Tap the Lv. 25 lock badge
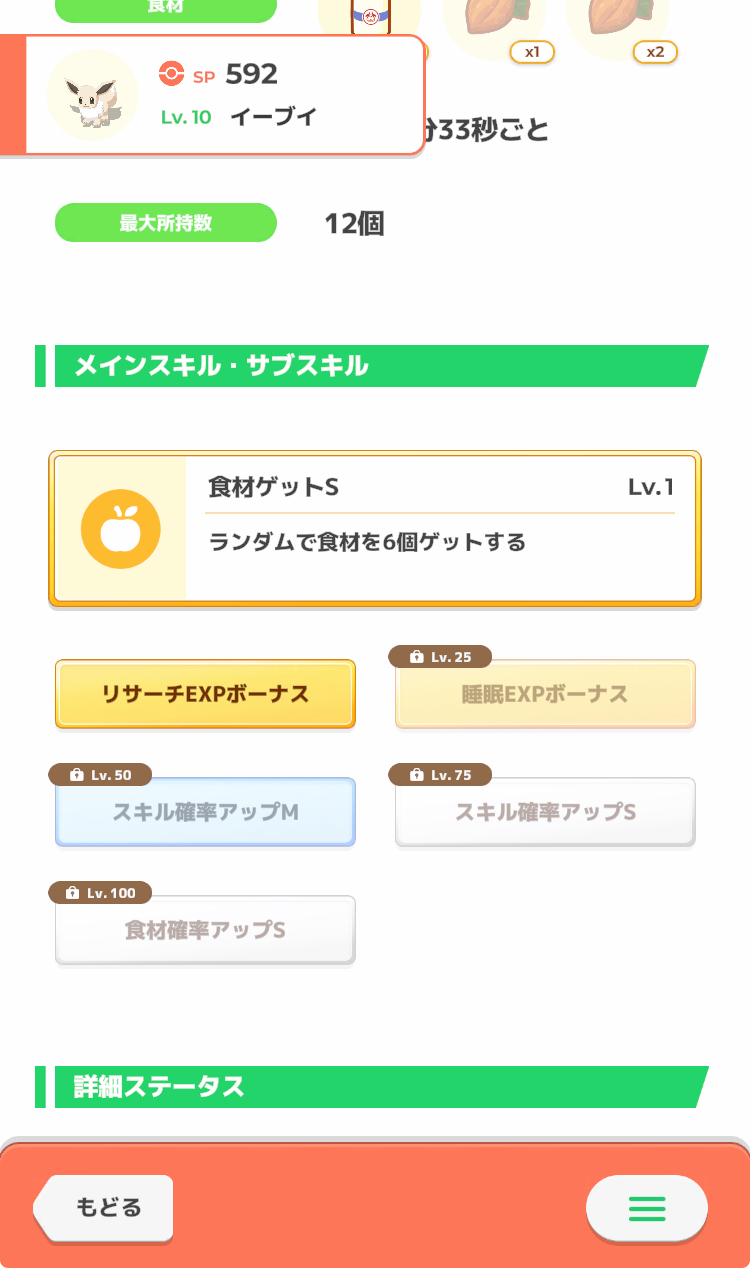 click(440, 657)
